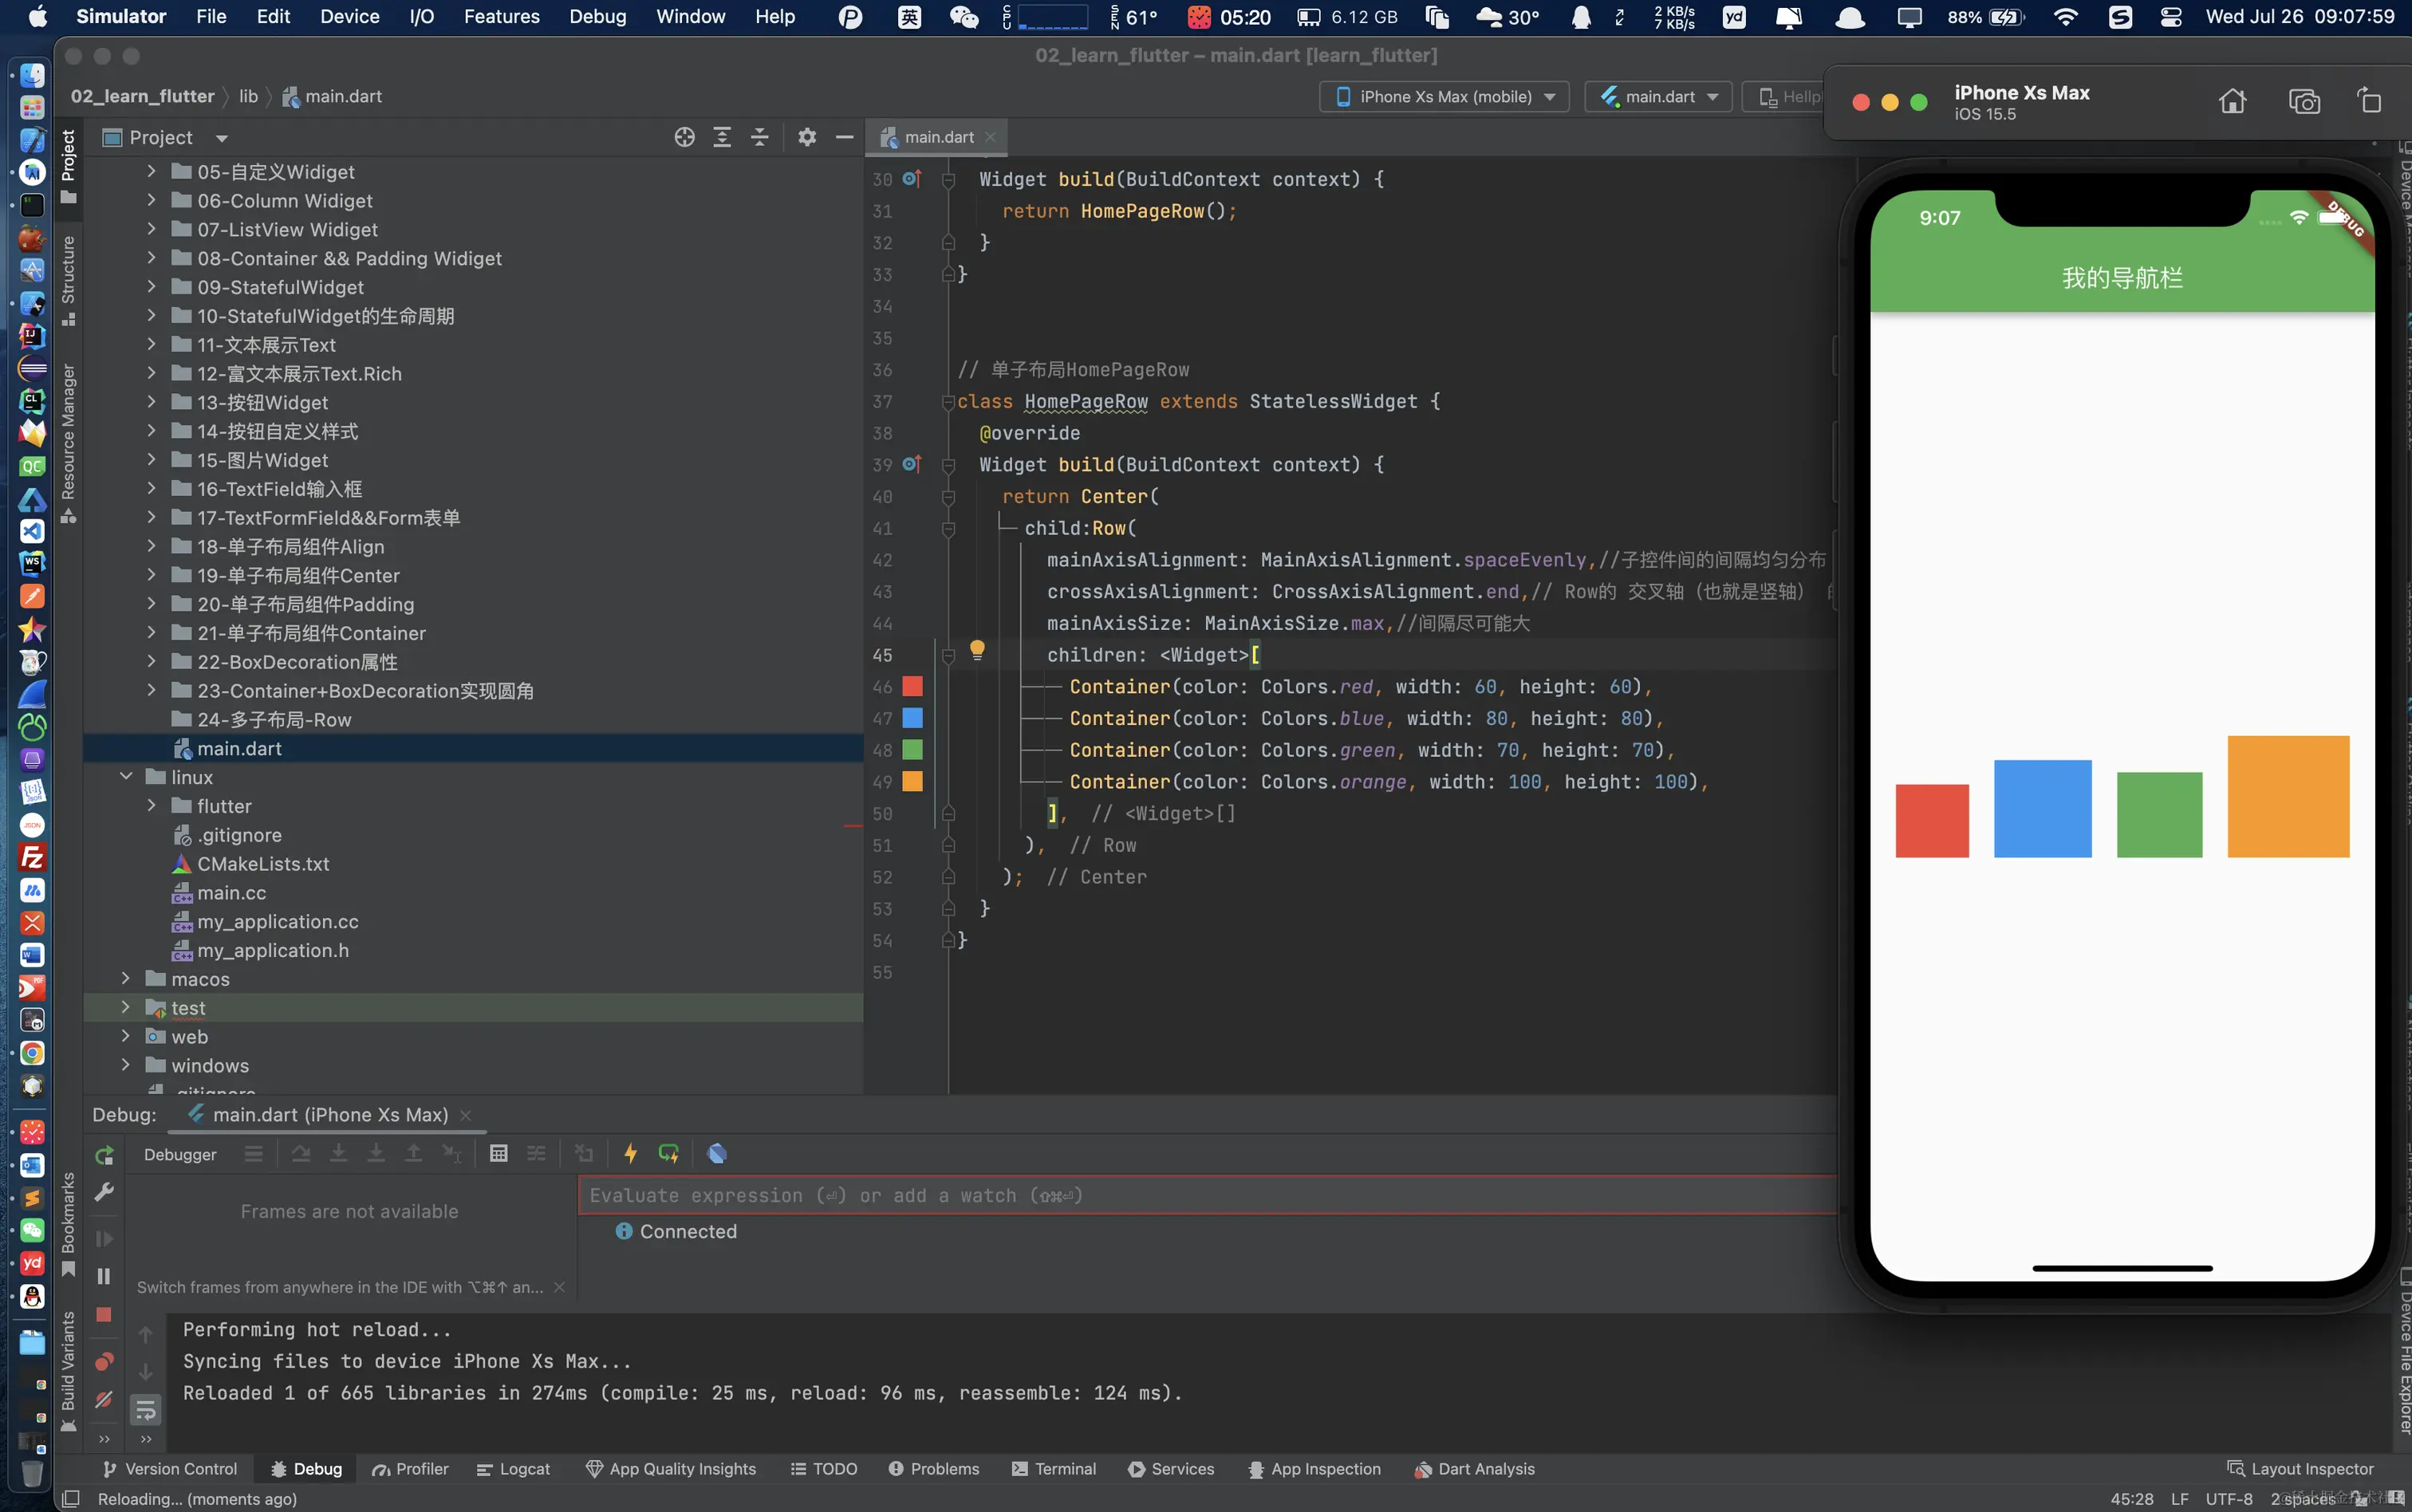This screenshot has width=2412, height=1512.
Task: Pause the running program
Action: point(103,1277)
